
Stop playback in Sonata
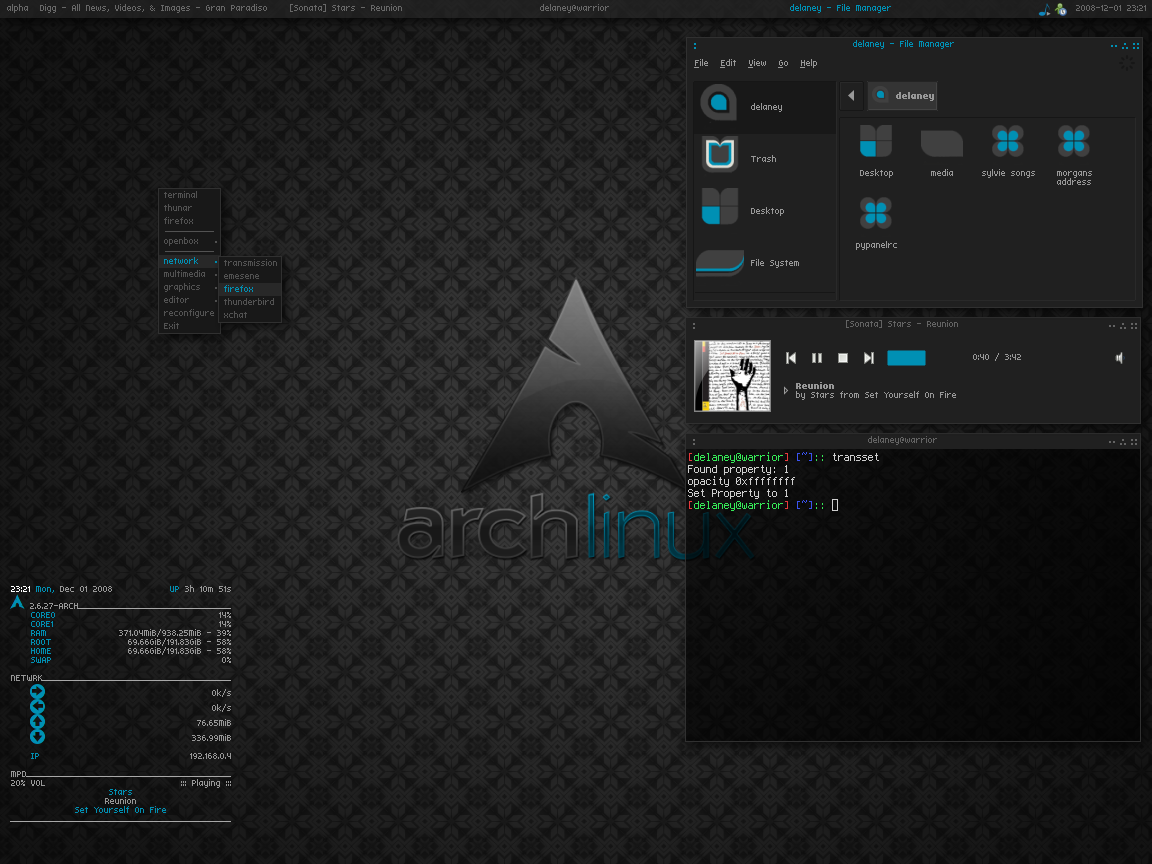[x=843, y=358]
